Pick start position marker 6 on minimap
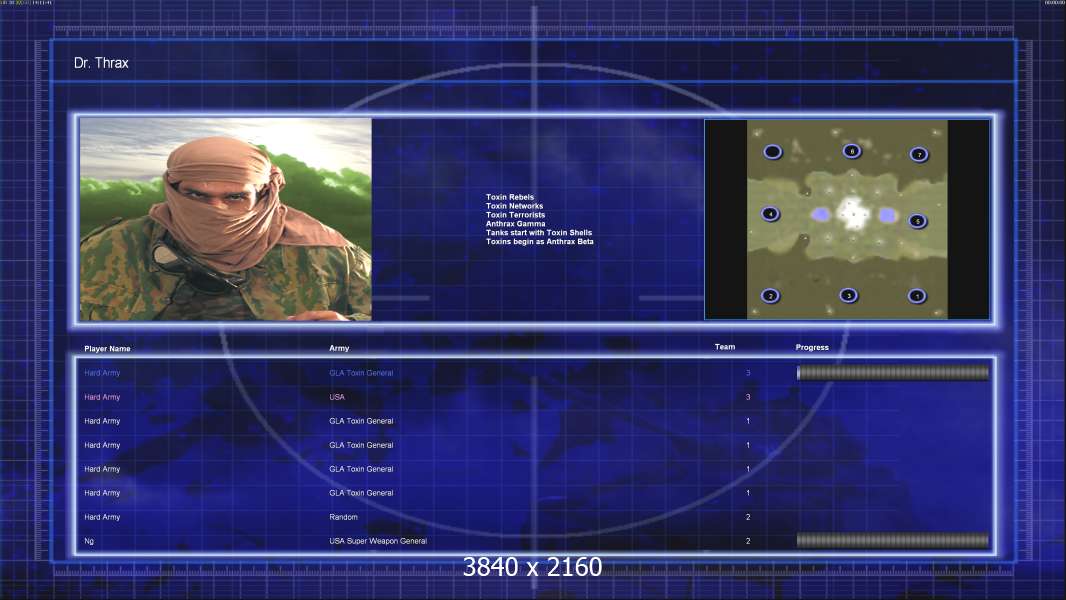 pyautogui.click(x=852, y=151)
